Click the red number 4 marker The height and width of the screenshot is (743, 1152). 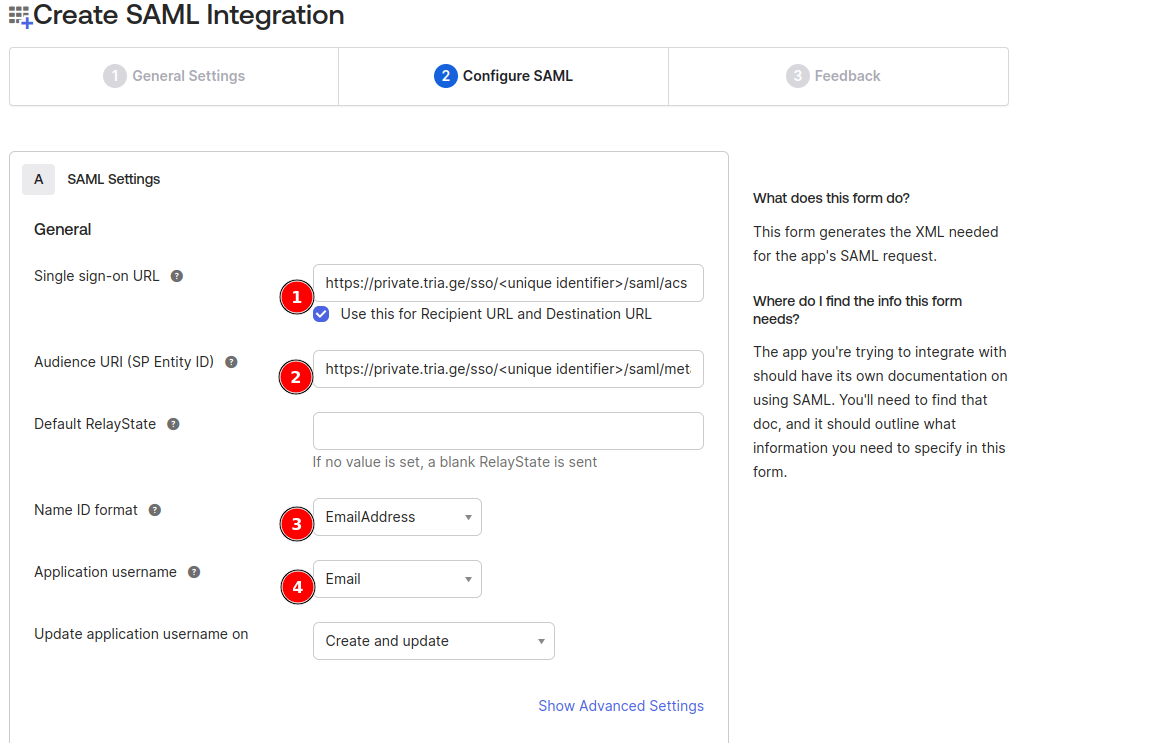296,587
